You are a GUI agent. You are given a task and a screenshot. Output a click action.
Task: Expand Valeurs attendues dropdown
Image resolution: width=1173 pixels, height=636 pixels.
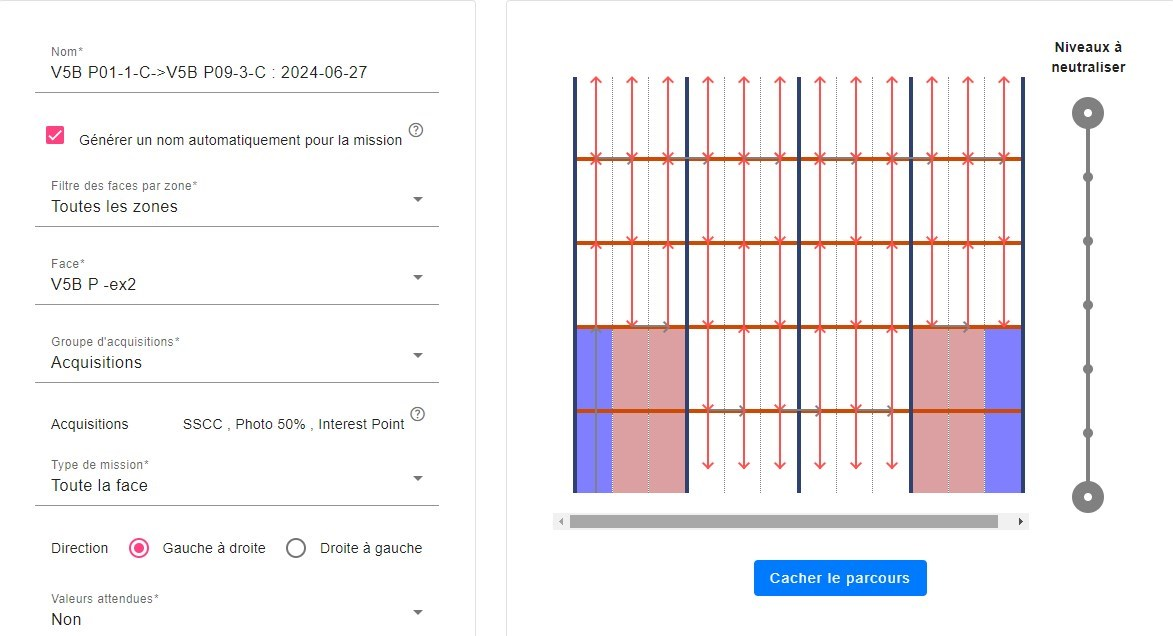coord(236,612)
